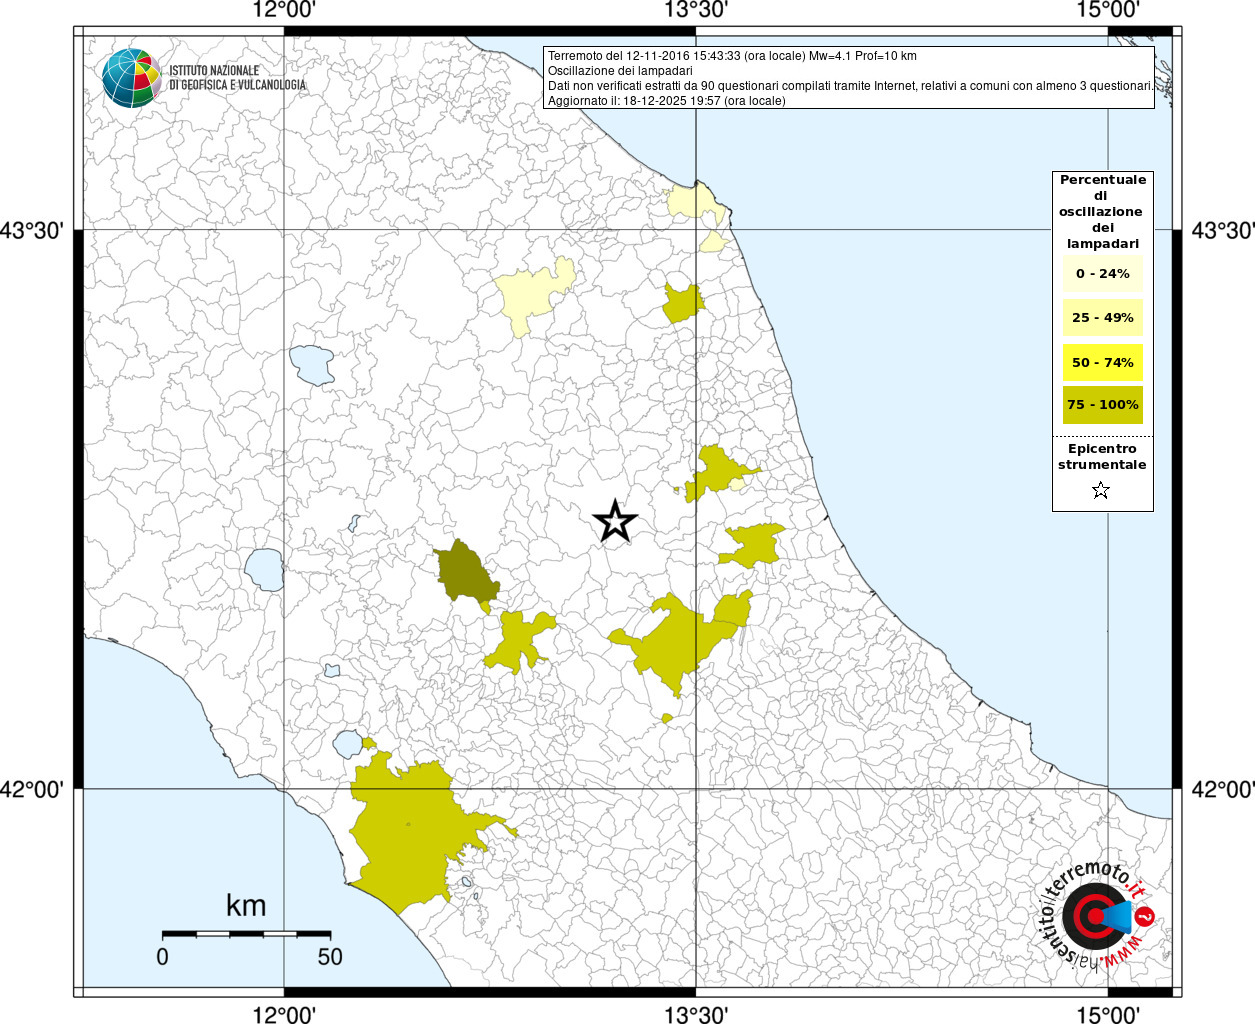Image resolution: width=1255 pixels, height=1024 pixels.
Task: Click the epicenter star on the map
Action: coord(615,521)
